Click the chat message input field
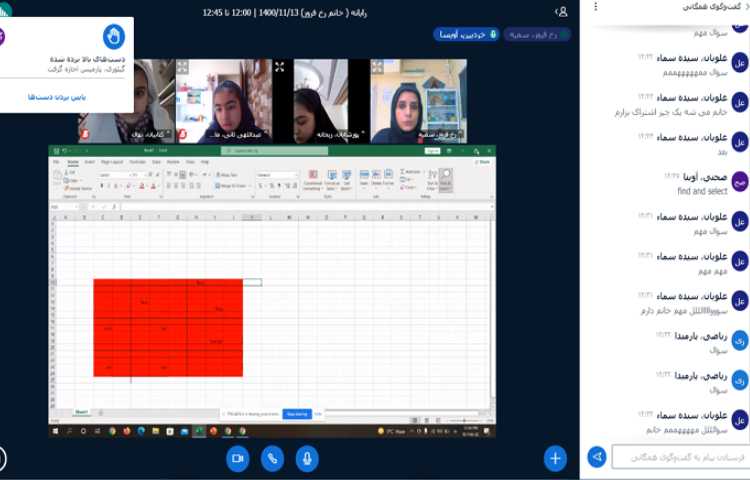Screen dimensions: 750x480 [x=680, y=457]
